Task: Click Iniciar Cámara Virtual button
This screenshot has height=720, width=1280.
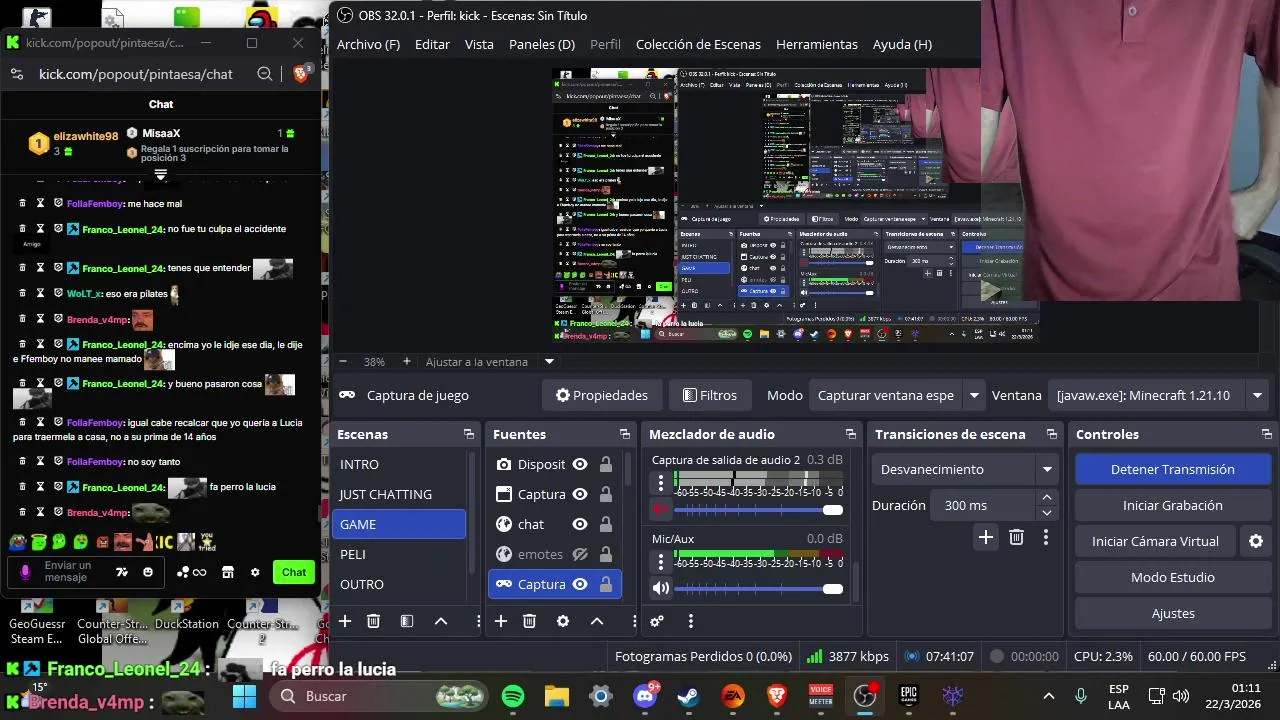Action: coord(1155,541)
